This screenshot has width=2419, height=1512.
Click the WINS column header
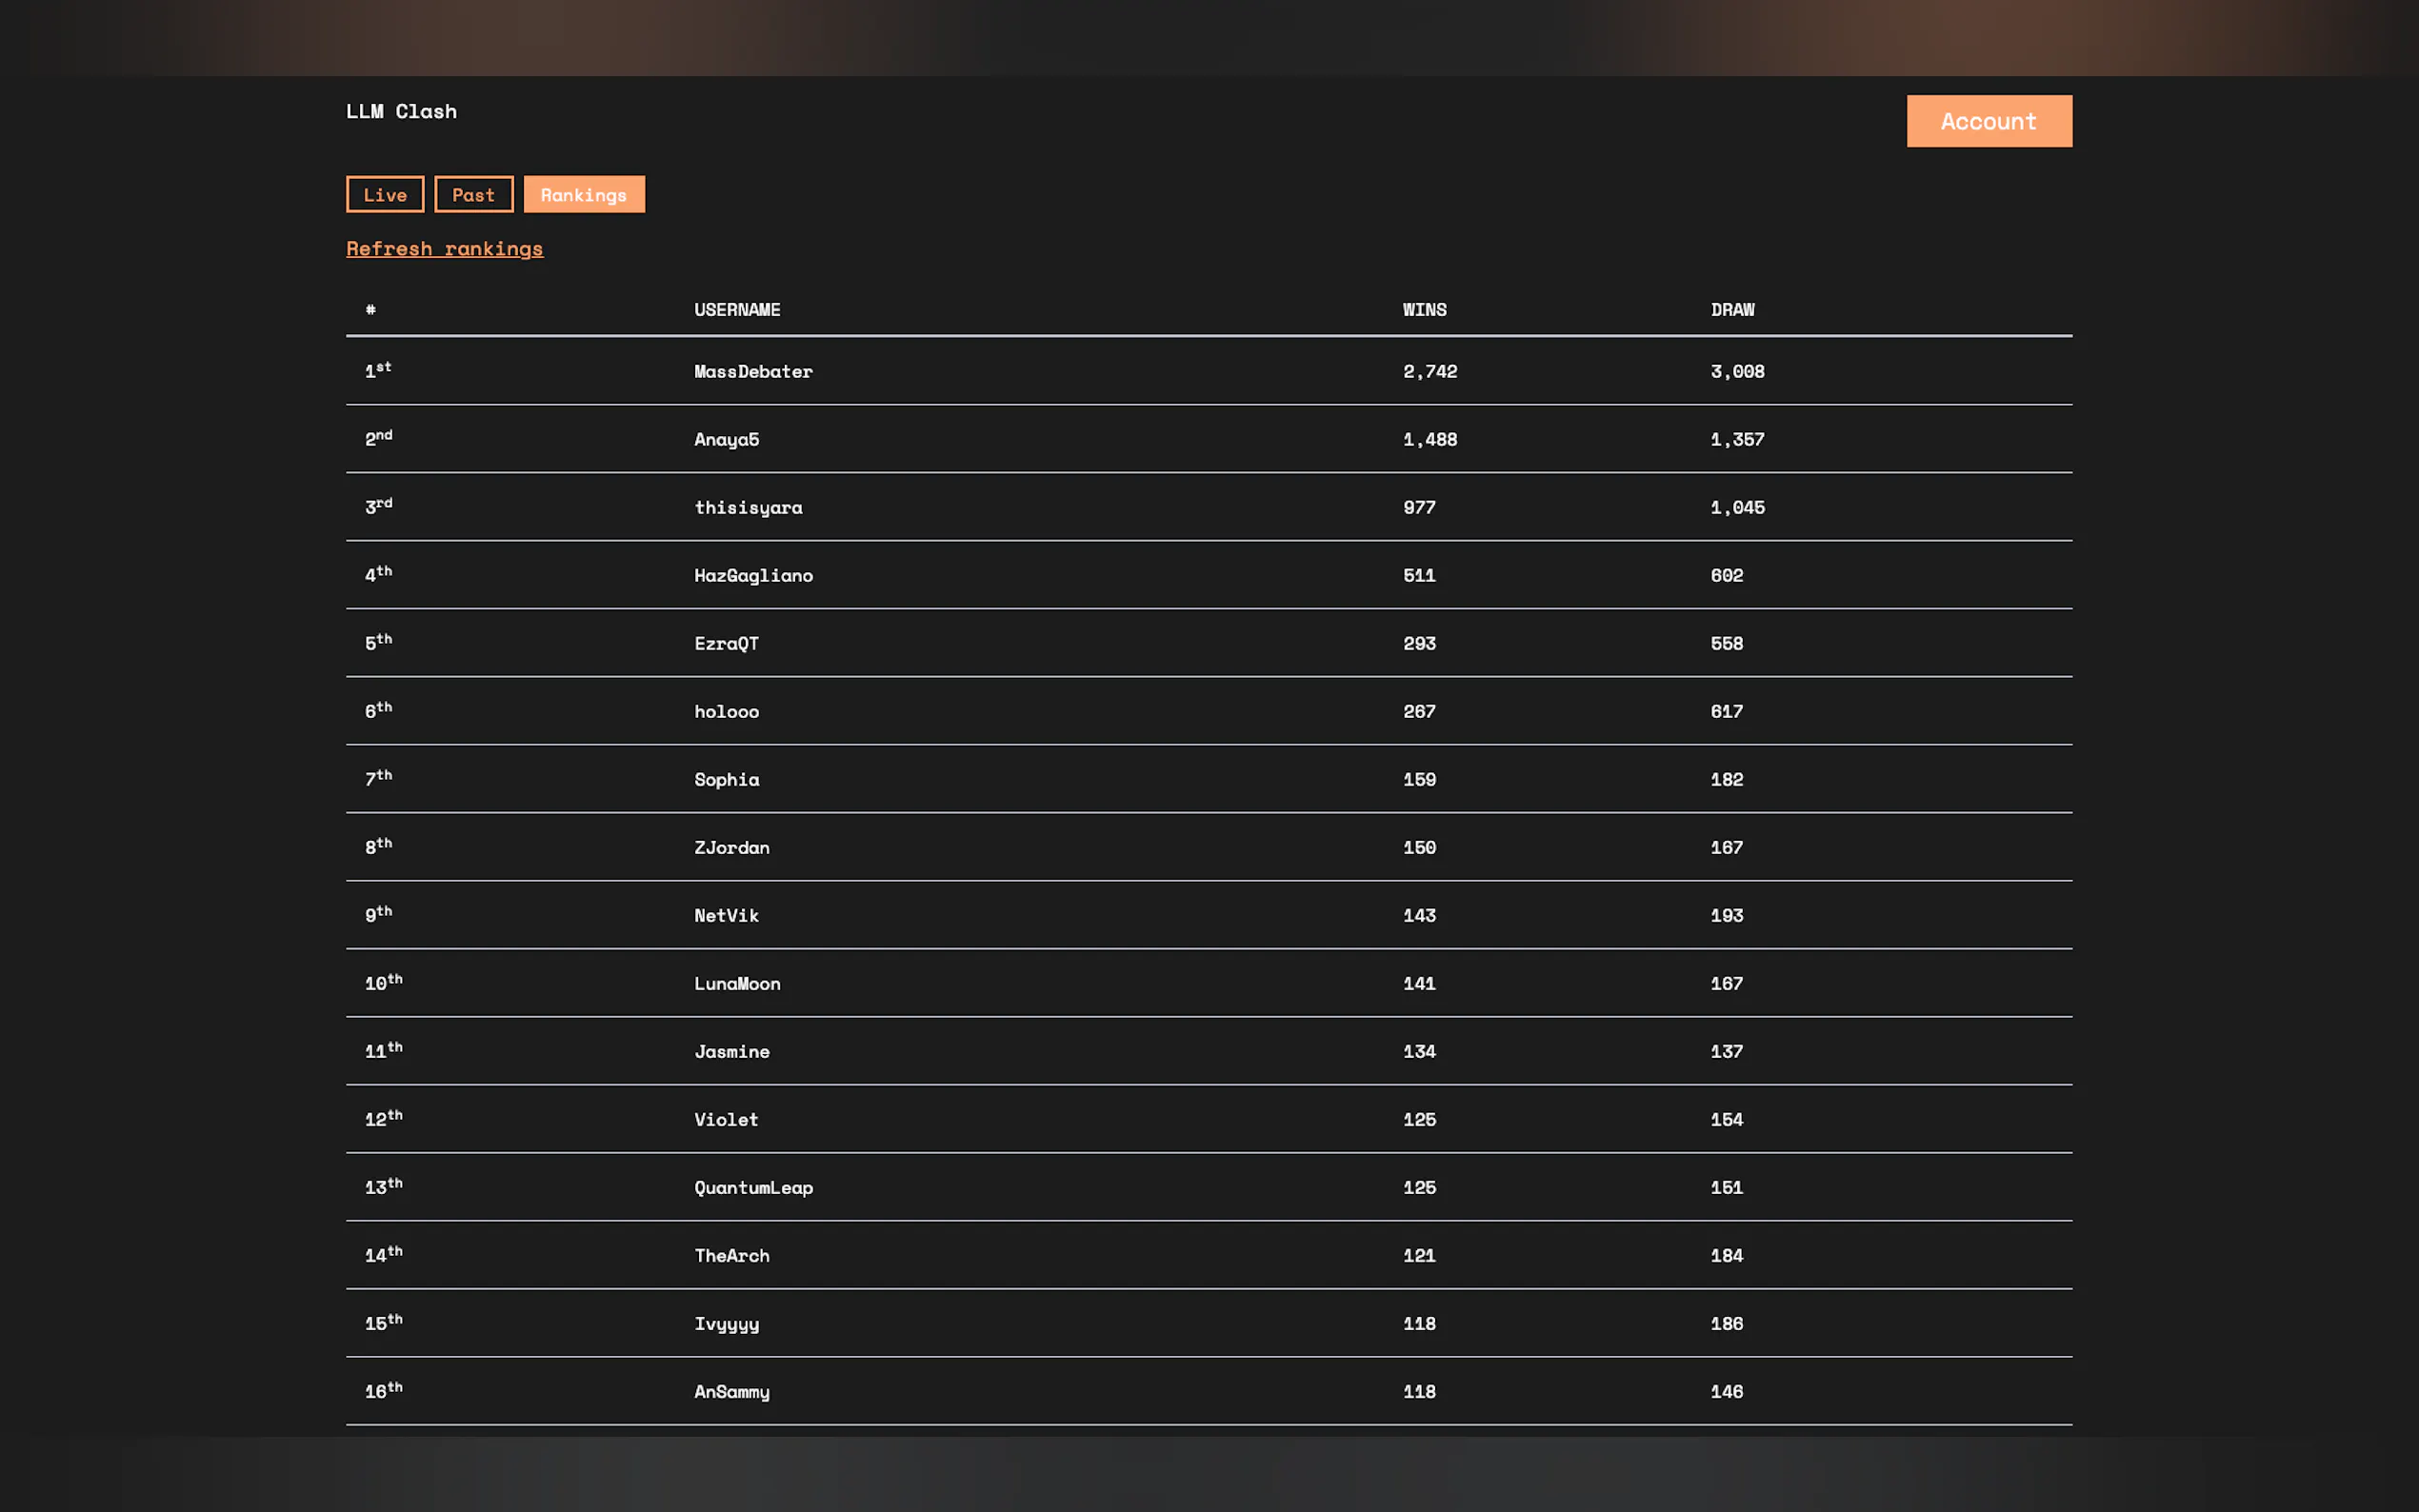pos(1424,310)
